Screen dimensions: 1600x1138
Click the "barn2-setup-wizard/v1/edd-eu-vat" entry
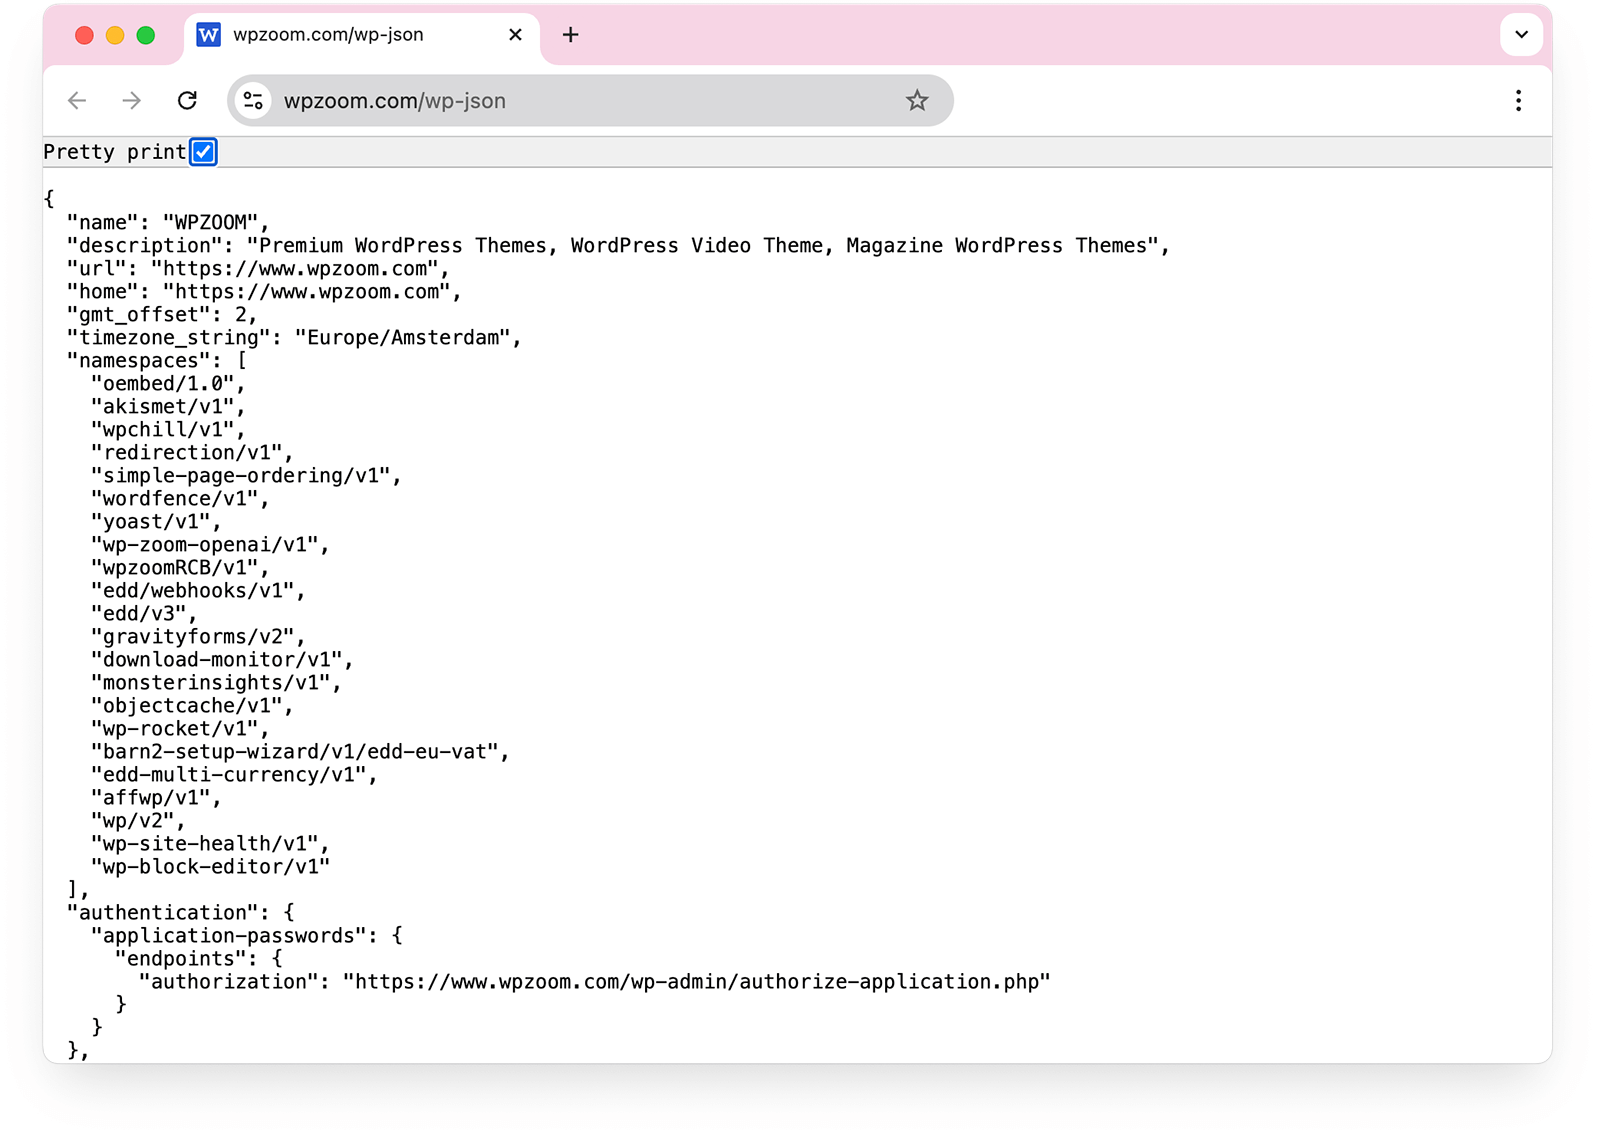299,752
